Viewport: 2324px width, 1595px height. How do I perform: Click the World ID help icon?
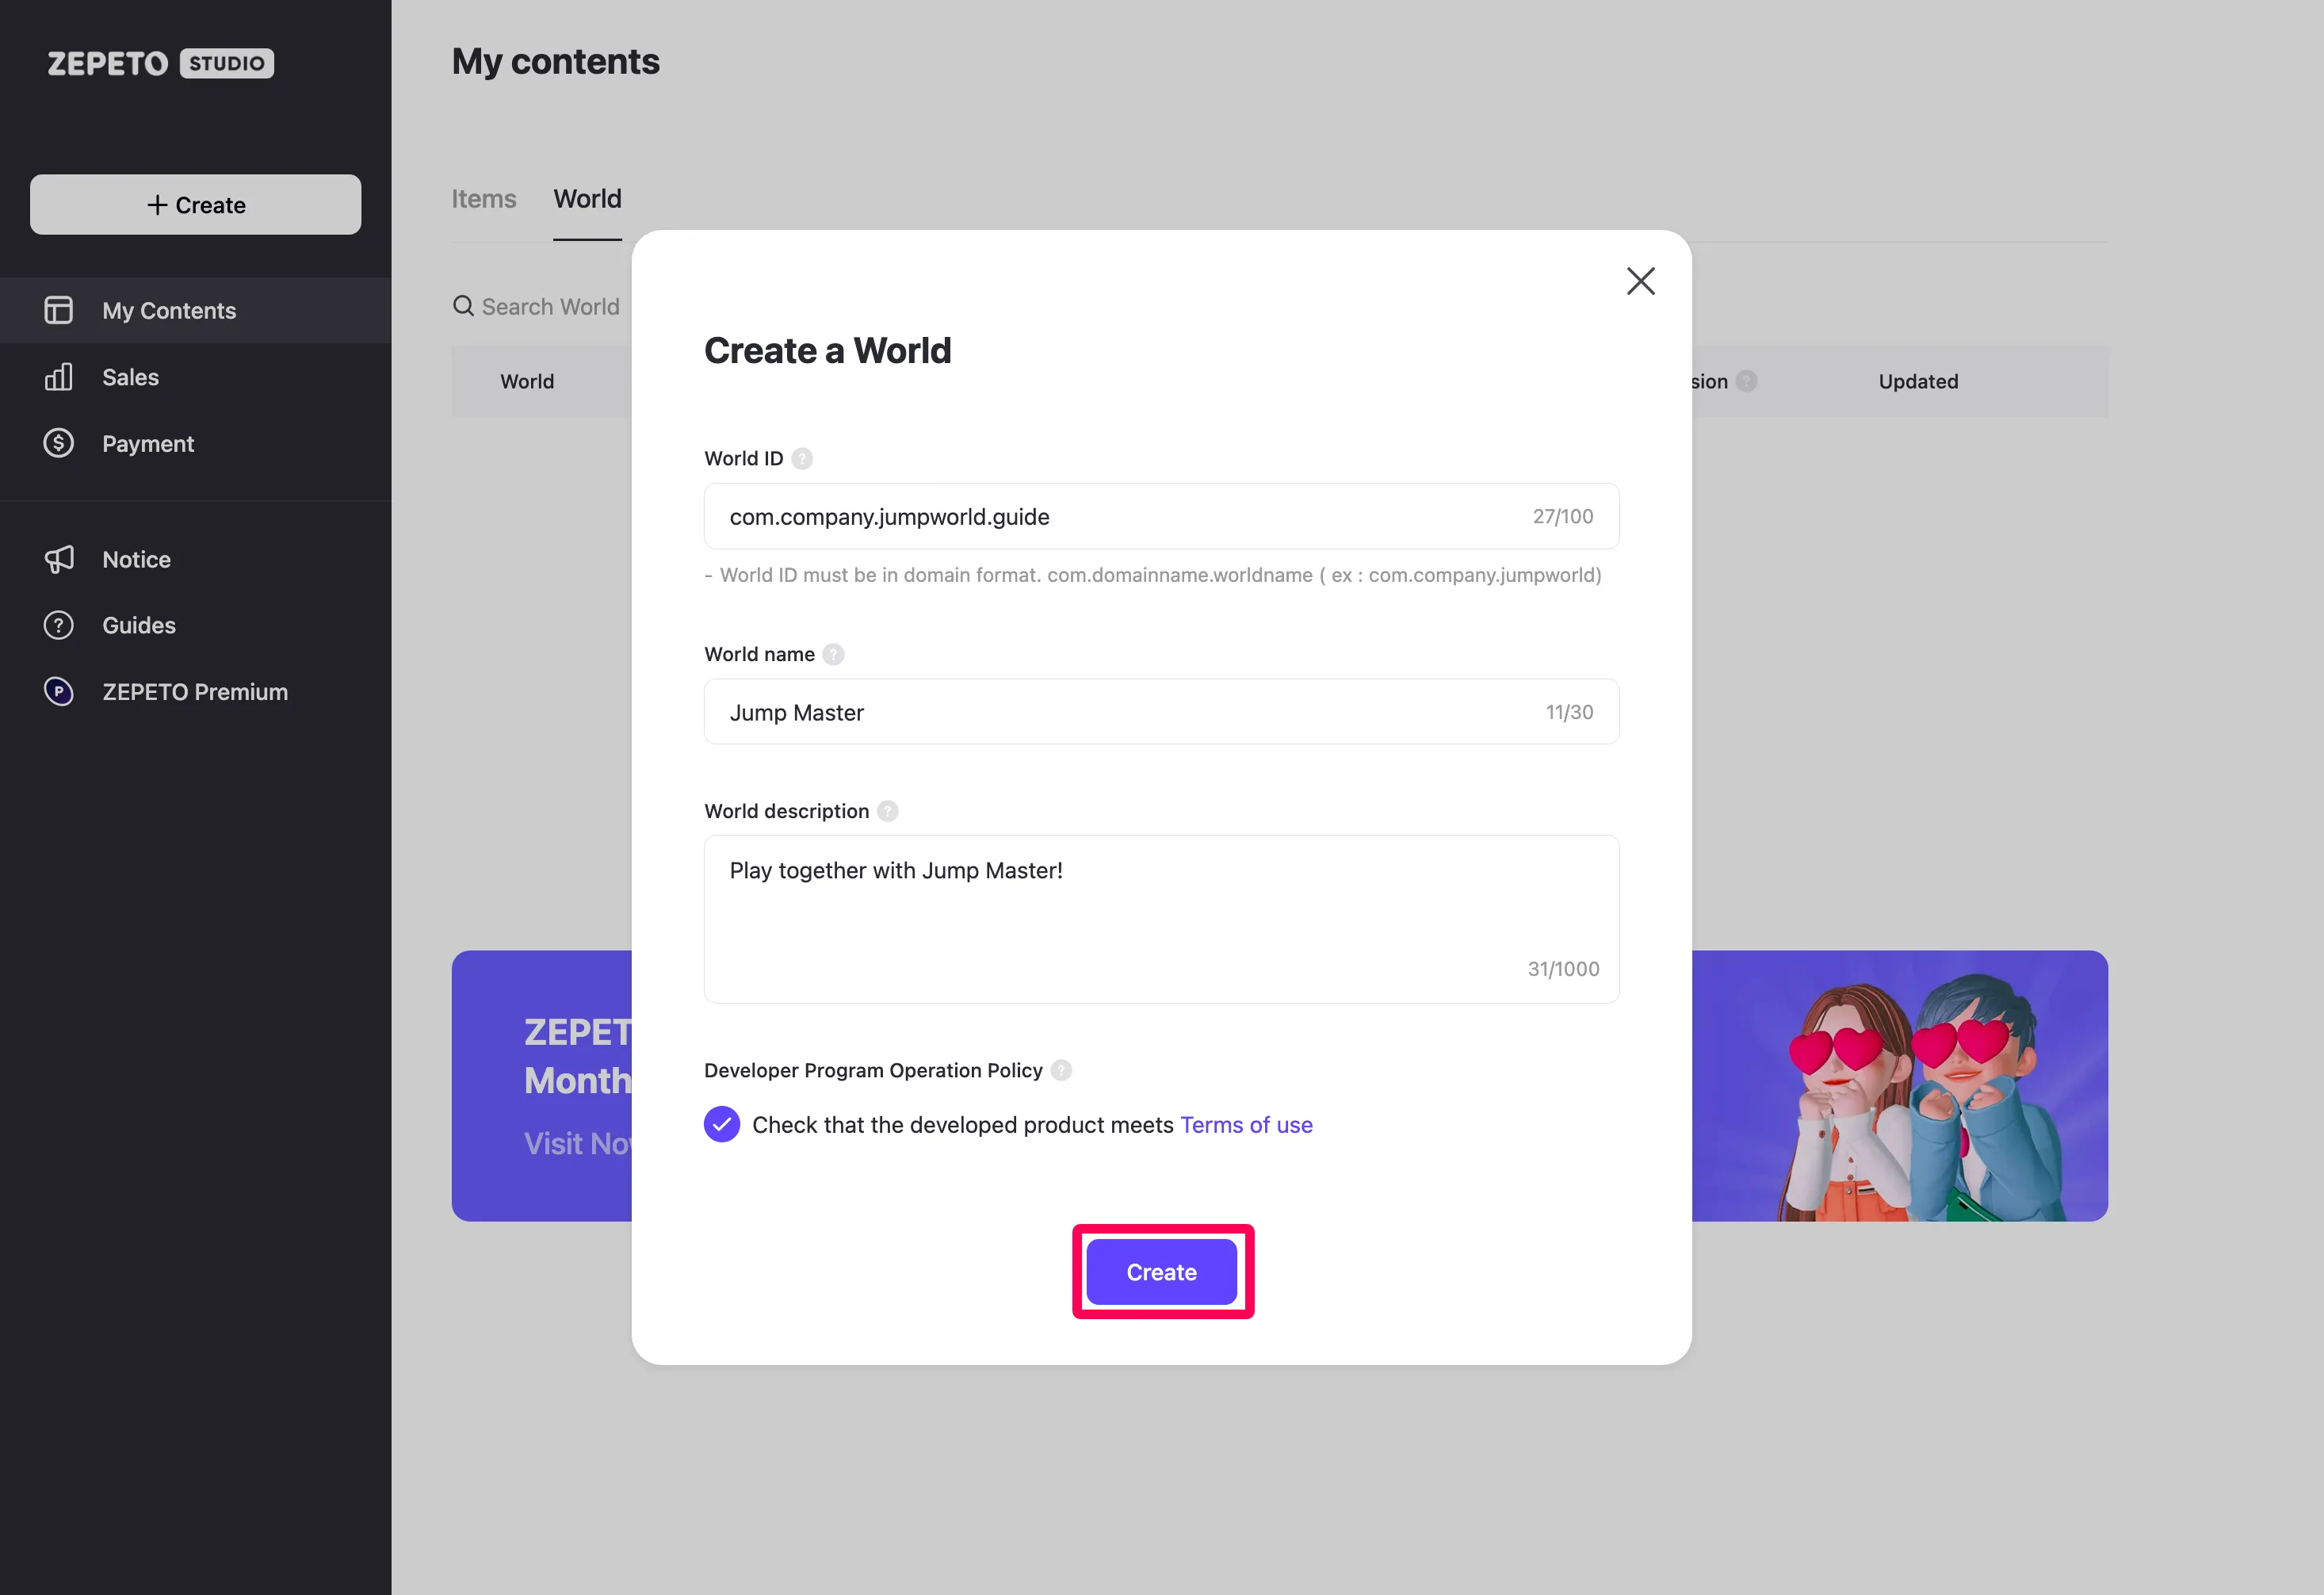pos(802,458)
